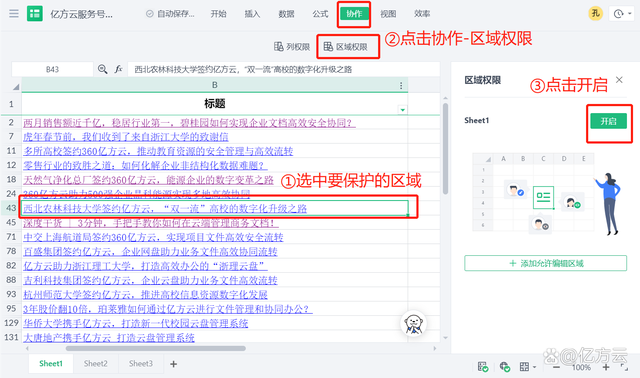Click the magnifier search icon
The width and height of the screenshot is (640, 378).
coord(102,69)
